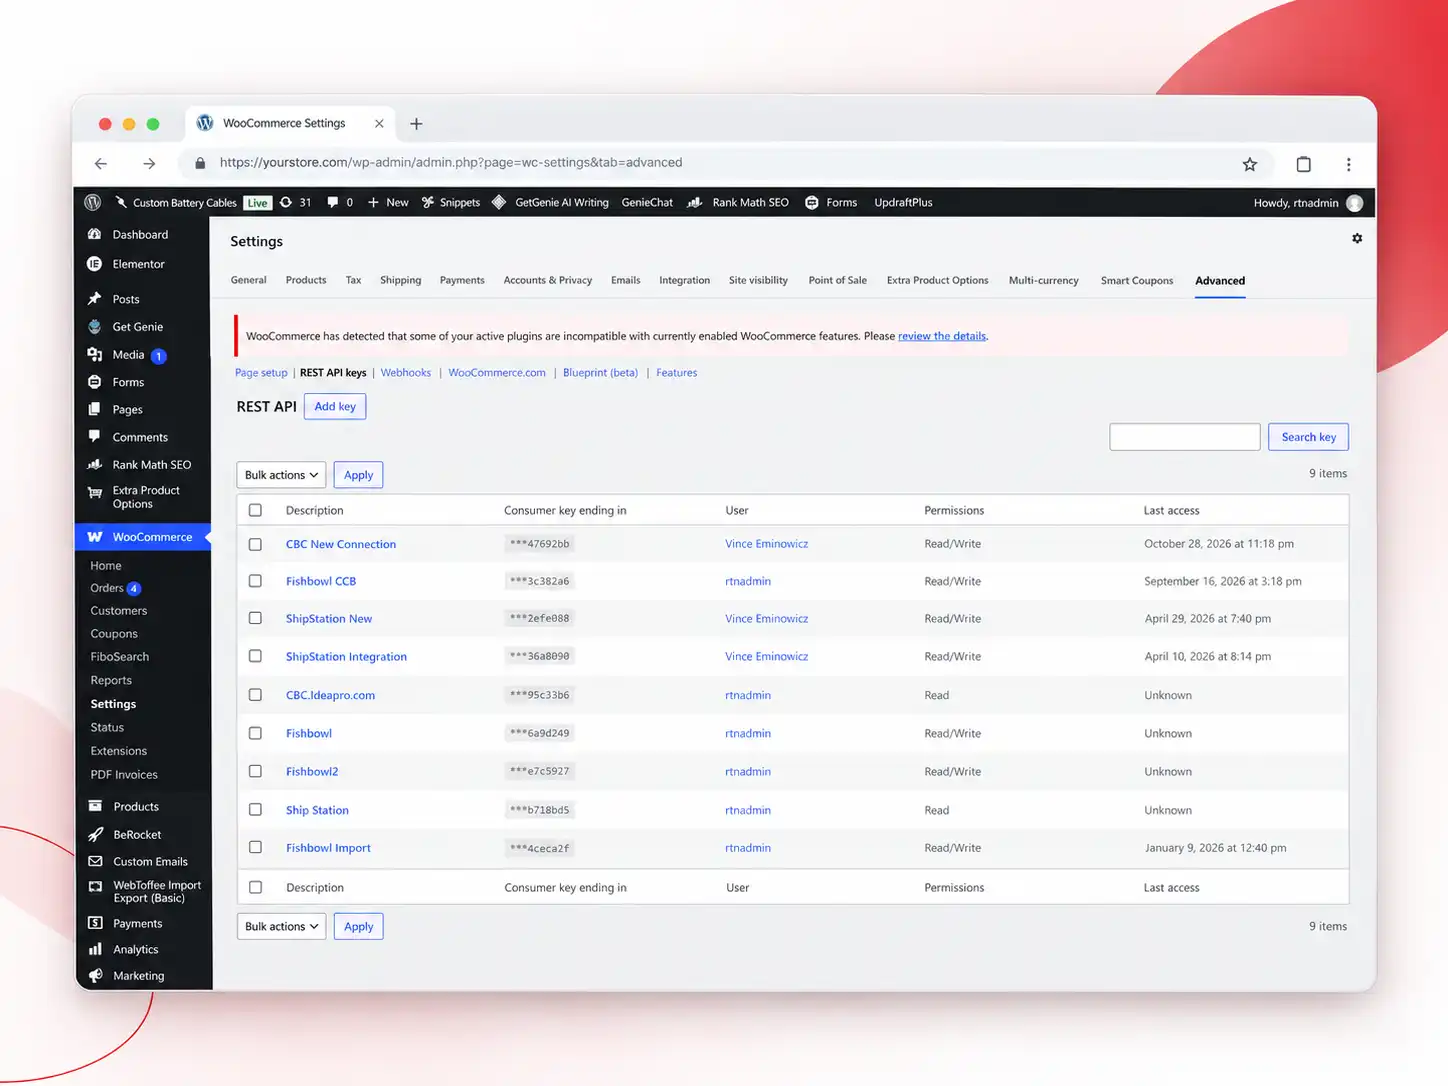Open Elementor from the sidebar icon
The height and width of the screenshot is (1086, 1448).
95,264
